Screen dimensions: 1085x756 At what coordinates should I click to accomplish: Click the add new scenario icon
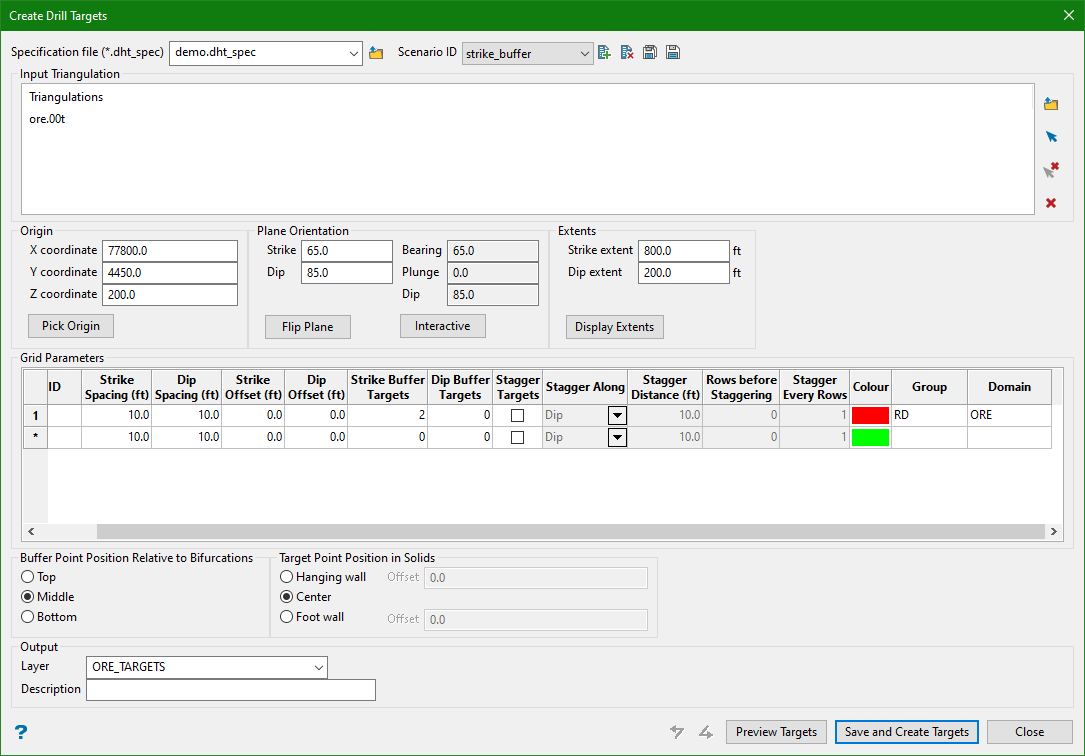click(x=604, y=53)
